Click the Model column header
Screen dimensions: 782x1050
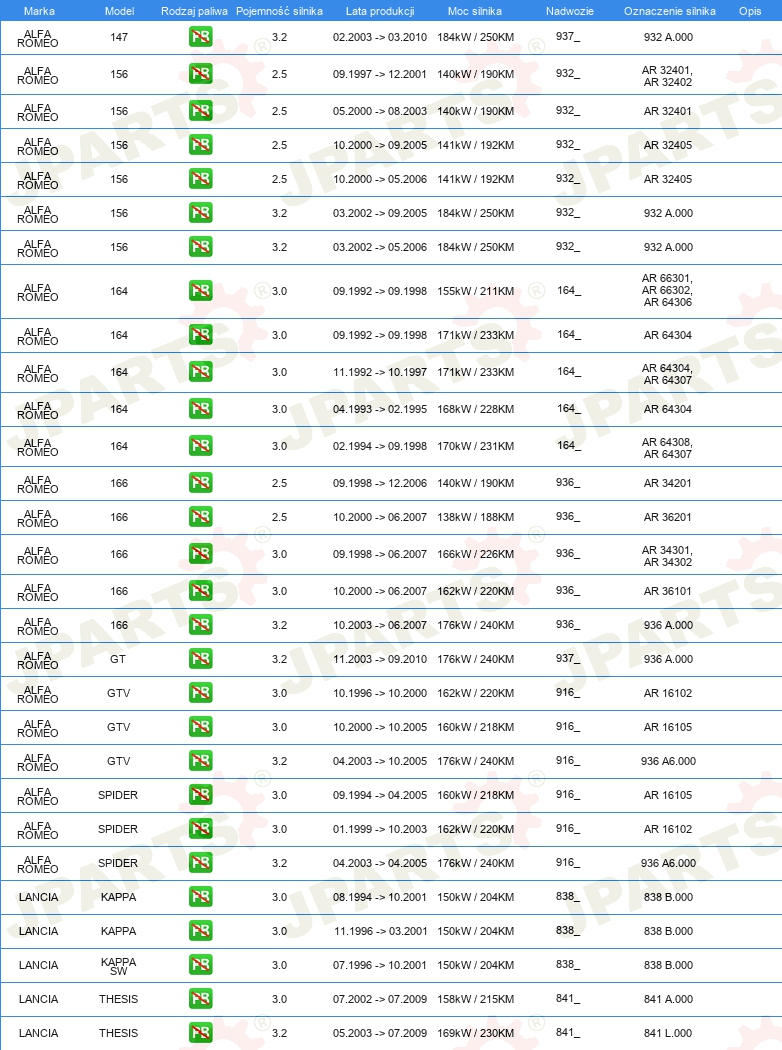(x=119, y=11)
